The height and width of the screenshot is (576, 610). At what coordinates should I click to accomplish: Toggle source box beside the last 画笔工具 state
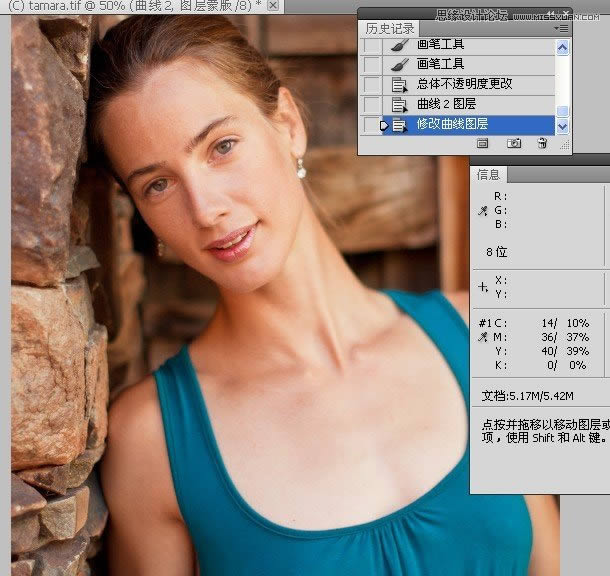pos(371,65)
